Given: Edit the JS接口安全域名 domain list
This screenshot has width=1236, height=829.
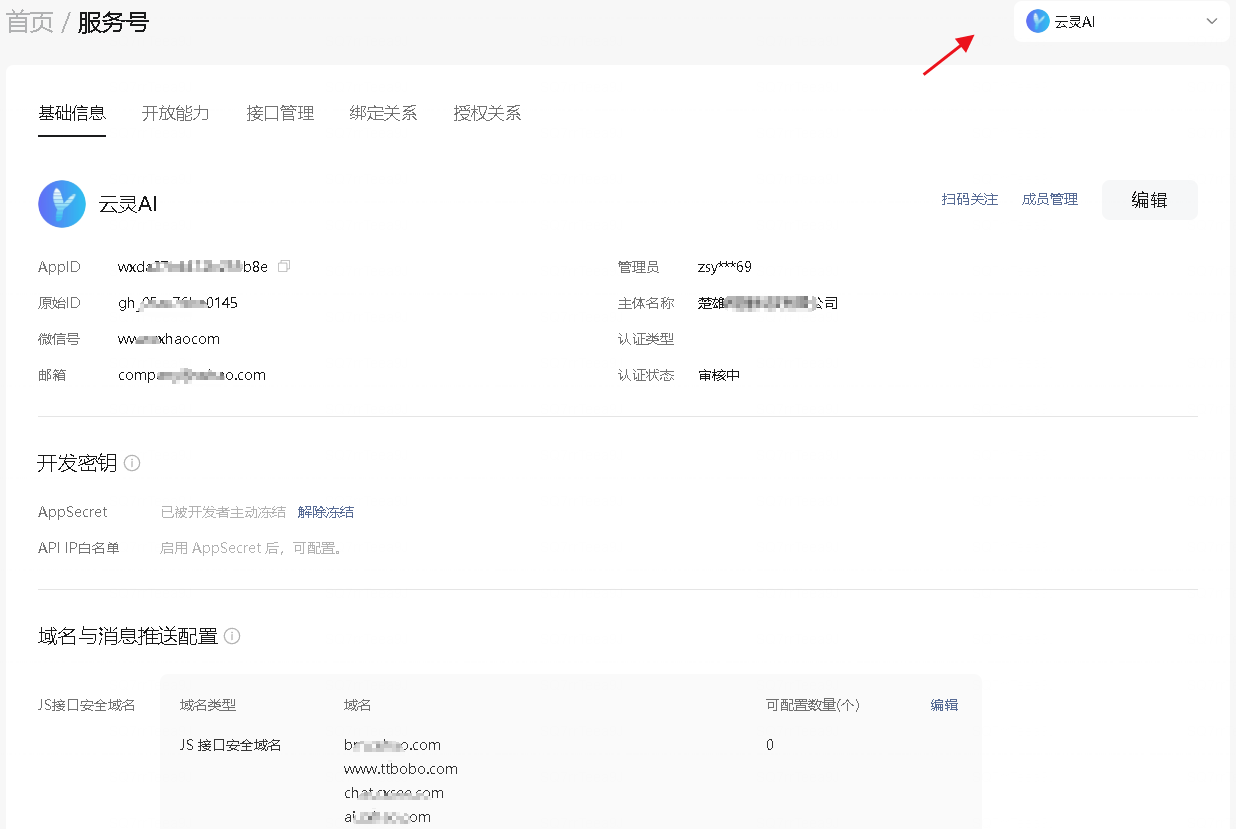Looking at the screenshot, I should [944, 705].
